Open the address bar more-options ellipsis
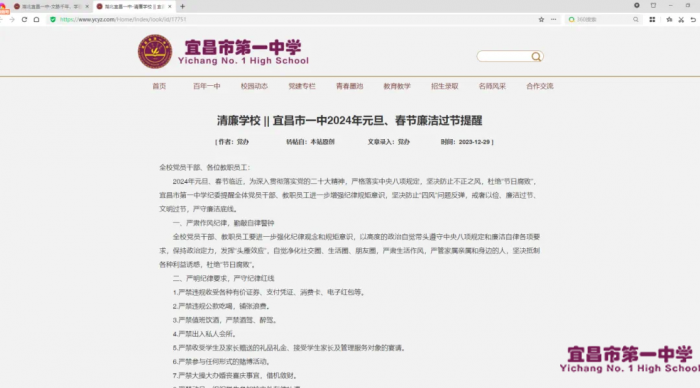The image size is (700, 388). pyautogui.click(x=554, y=20)
